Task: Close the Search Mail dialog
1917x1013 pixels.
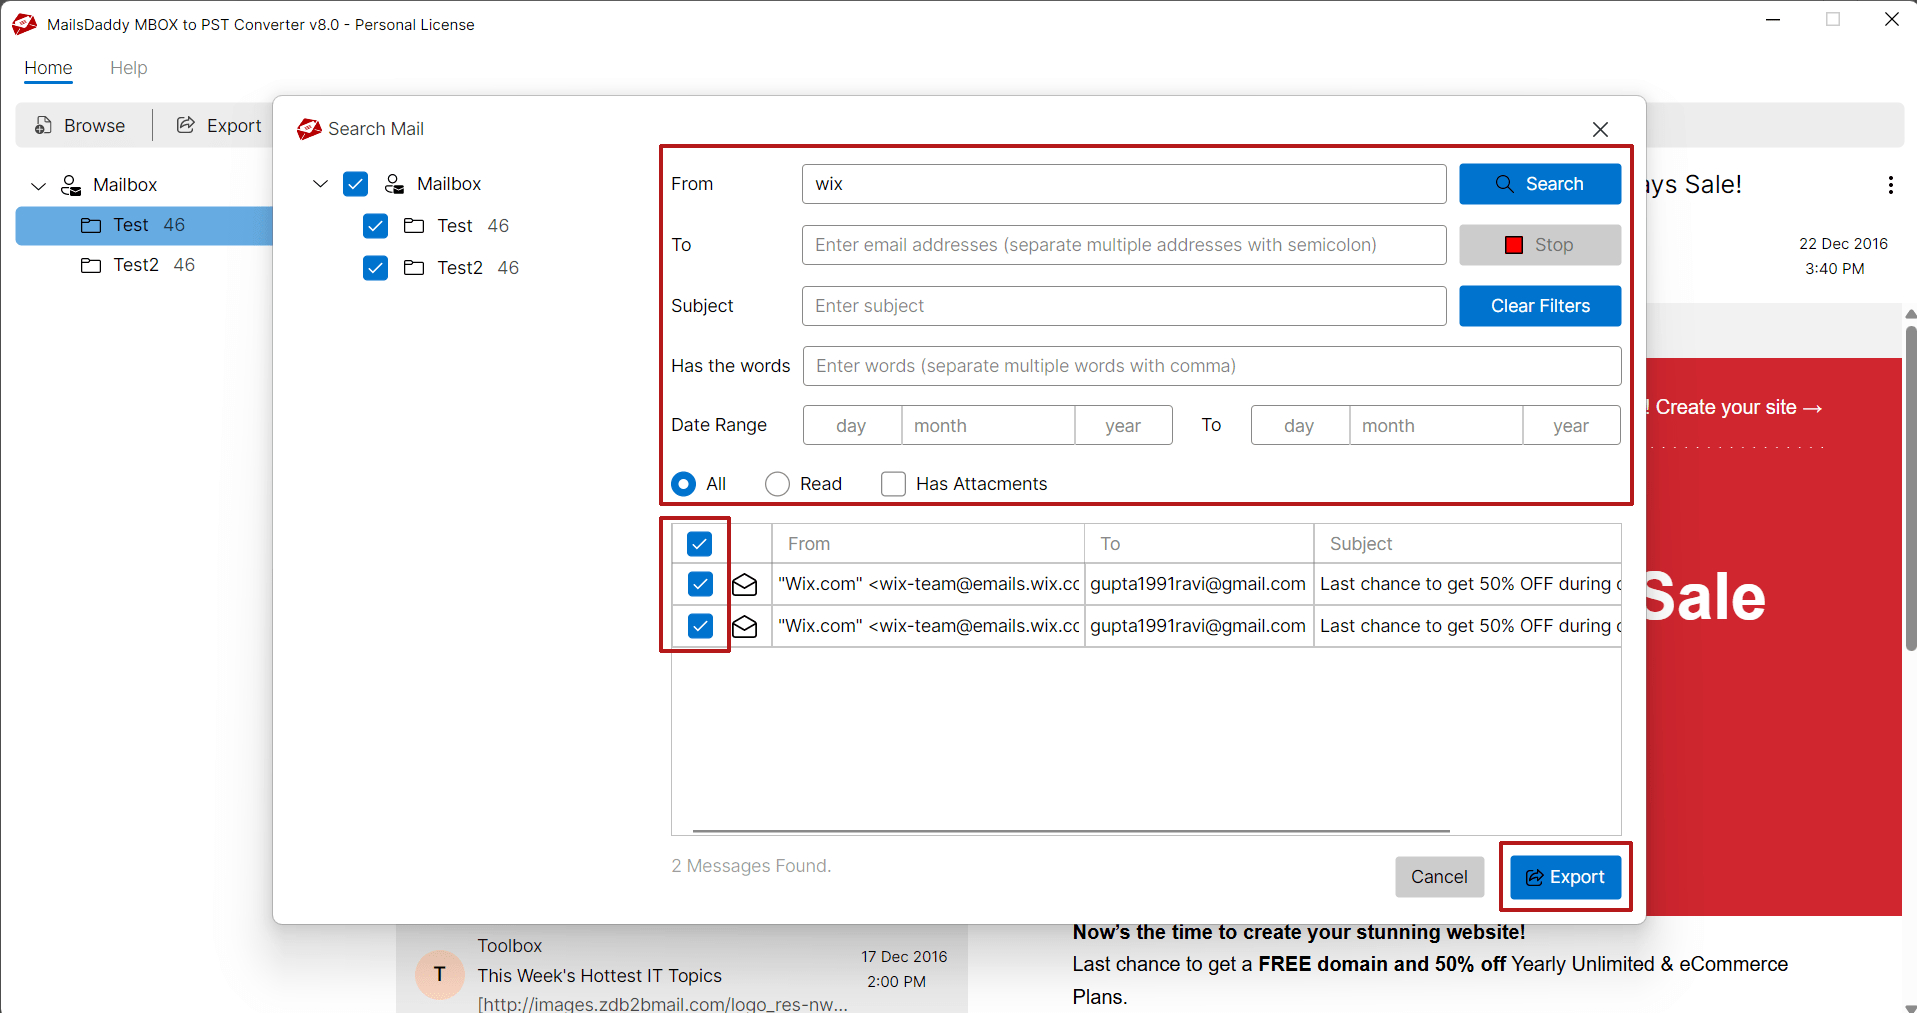Action: point(1600,129)
